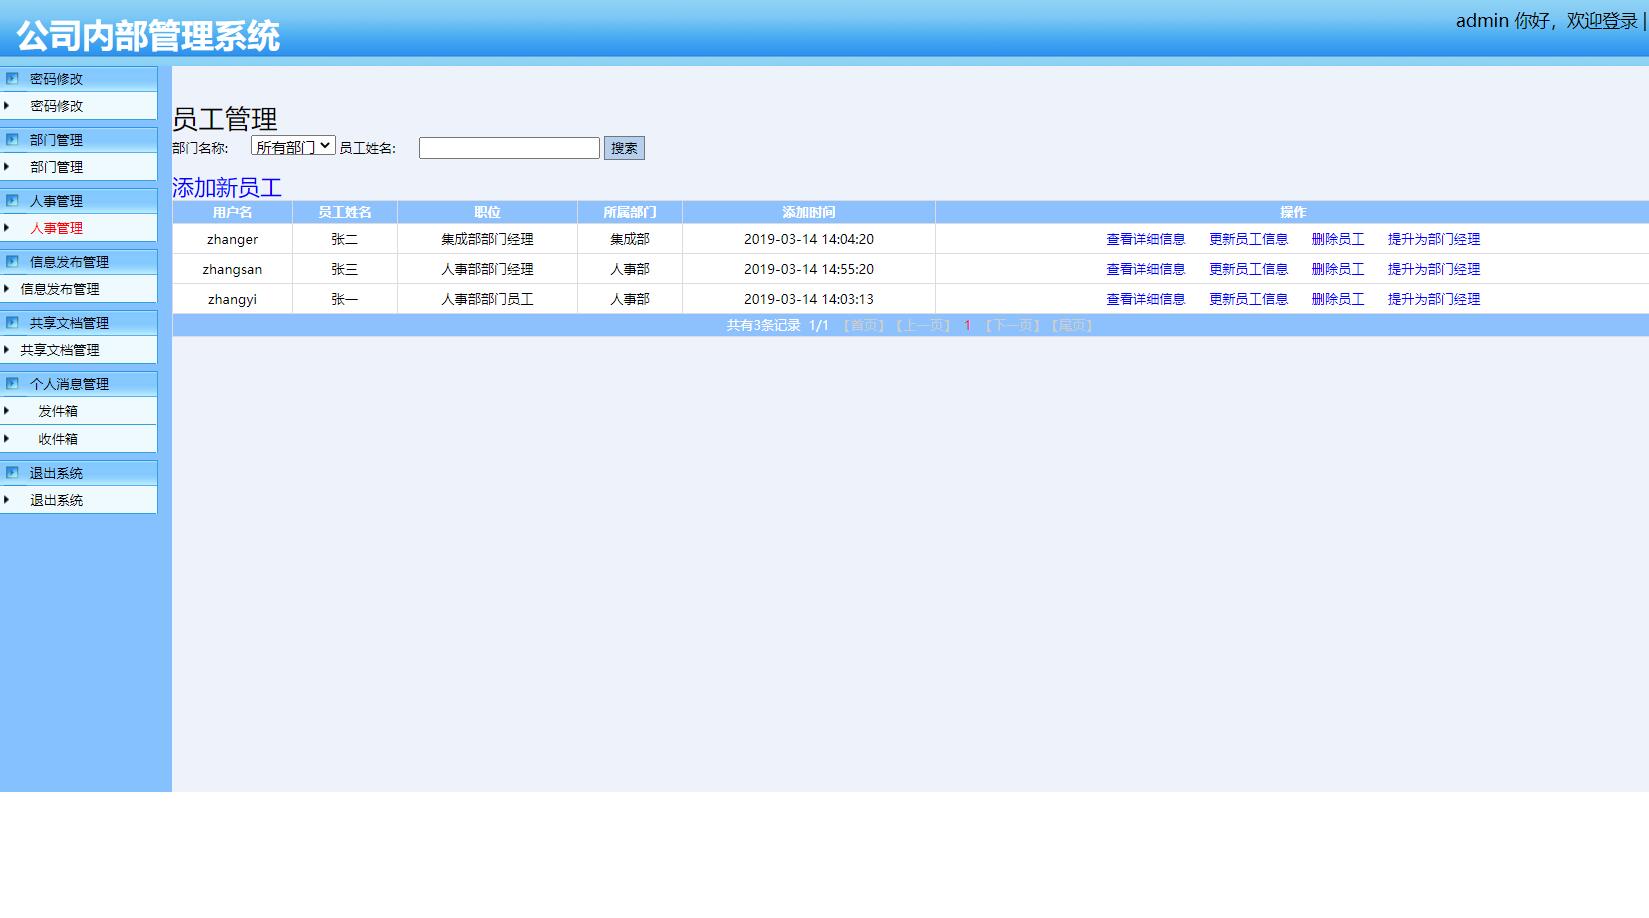This screenshot has height=918, width=1649.
Task: Open the 所有部门 department dropdown
Action: [292, 147]
